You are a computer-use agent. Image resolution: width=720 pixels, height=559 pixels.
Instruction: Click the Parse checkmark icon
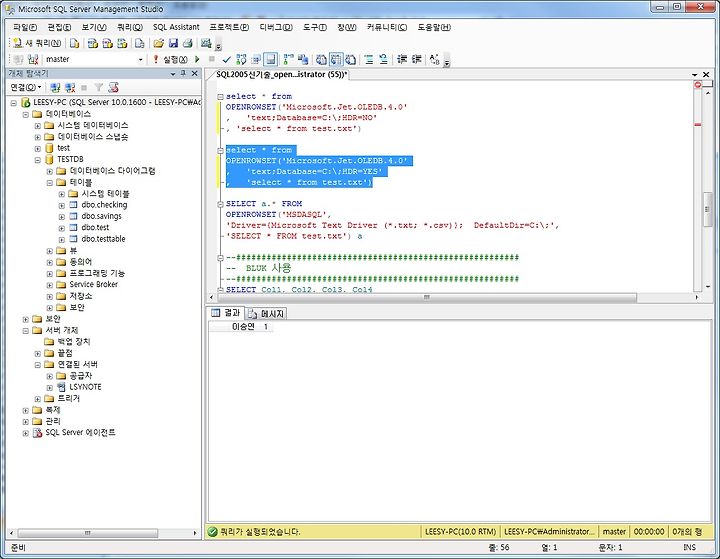226,59
